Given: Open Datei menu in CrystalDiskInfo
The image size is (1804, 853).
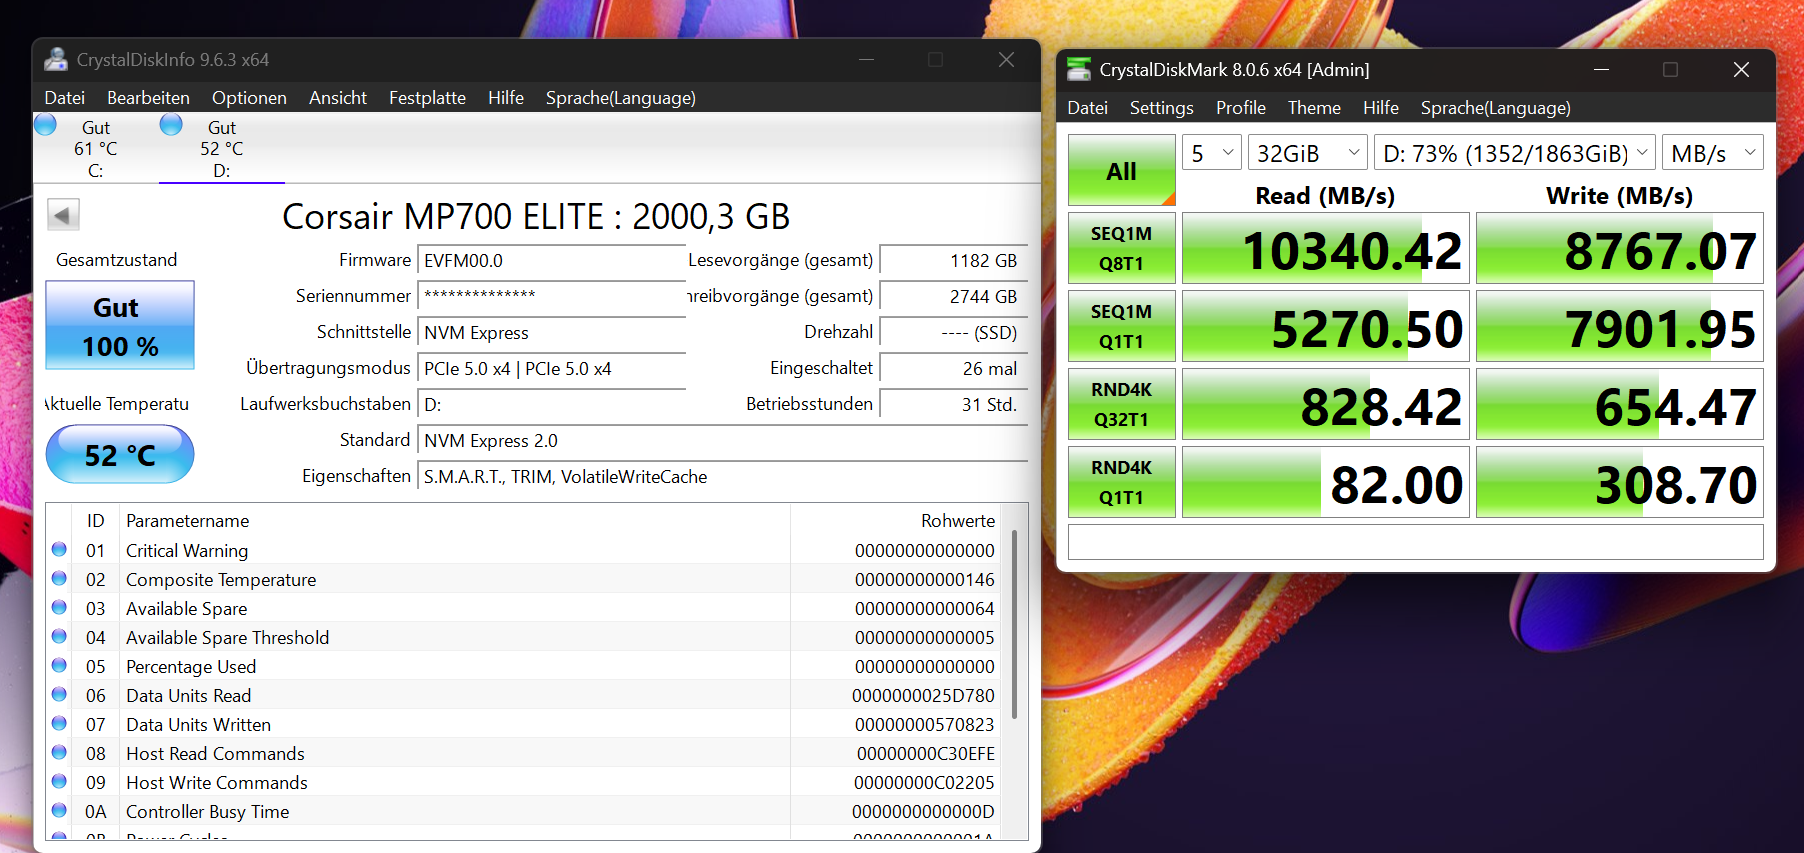Looking at the screenshot, I should point(65,98).
